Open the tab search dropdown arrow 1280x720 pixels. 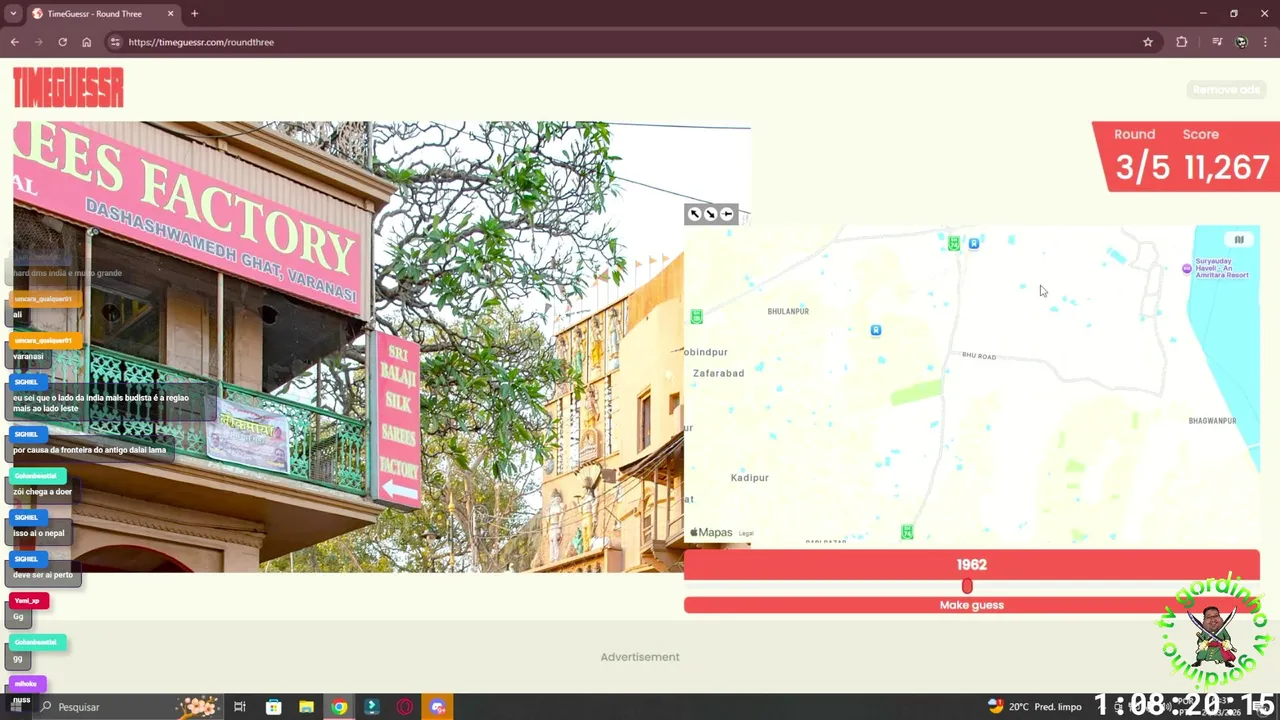click(13, 14)
